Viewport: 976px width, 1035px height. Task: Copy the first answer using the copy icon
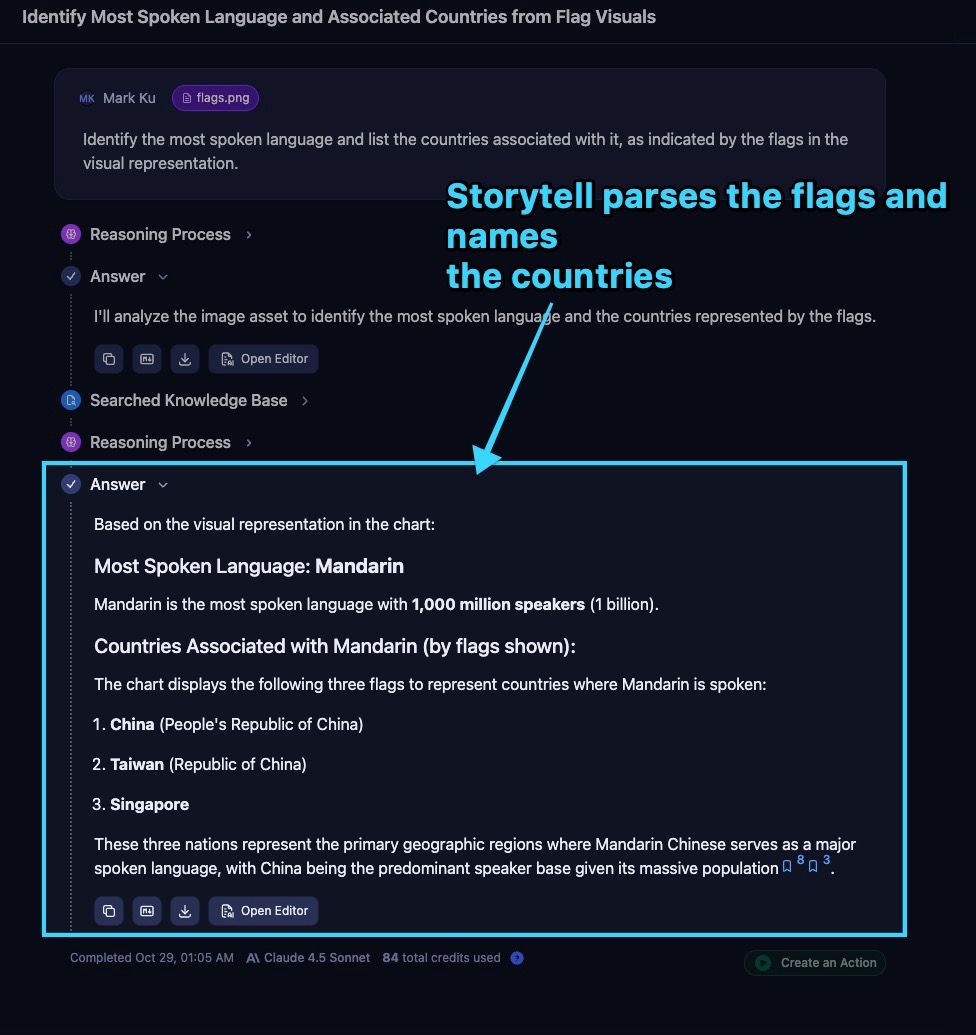(x=109, y=359)
